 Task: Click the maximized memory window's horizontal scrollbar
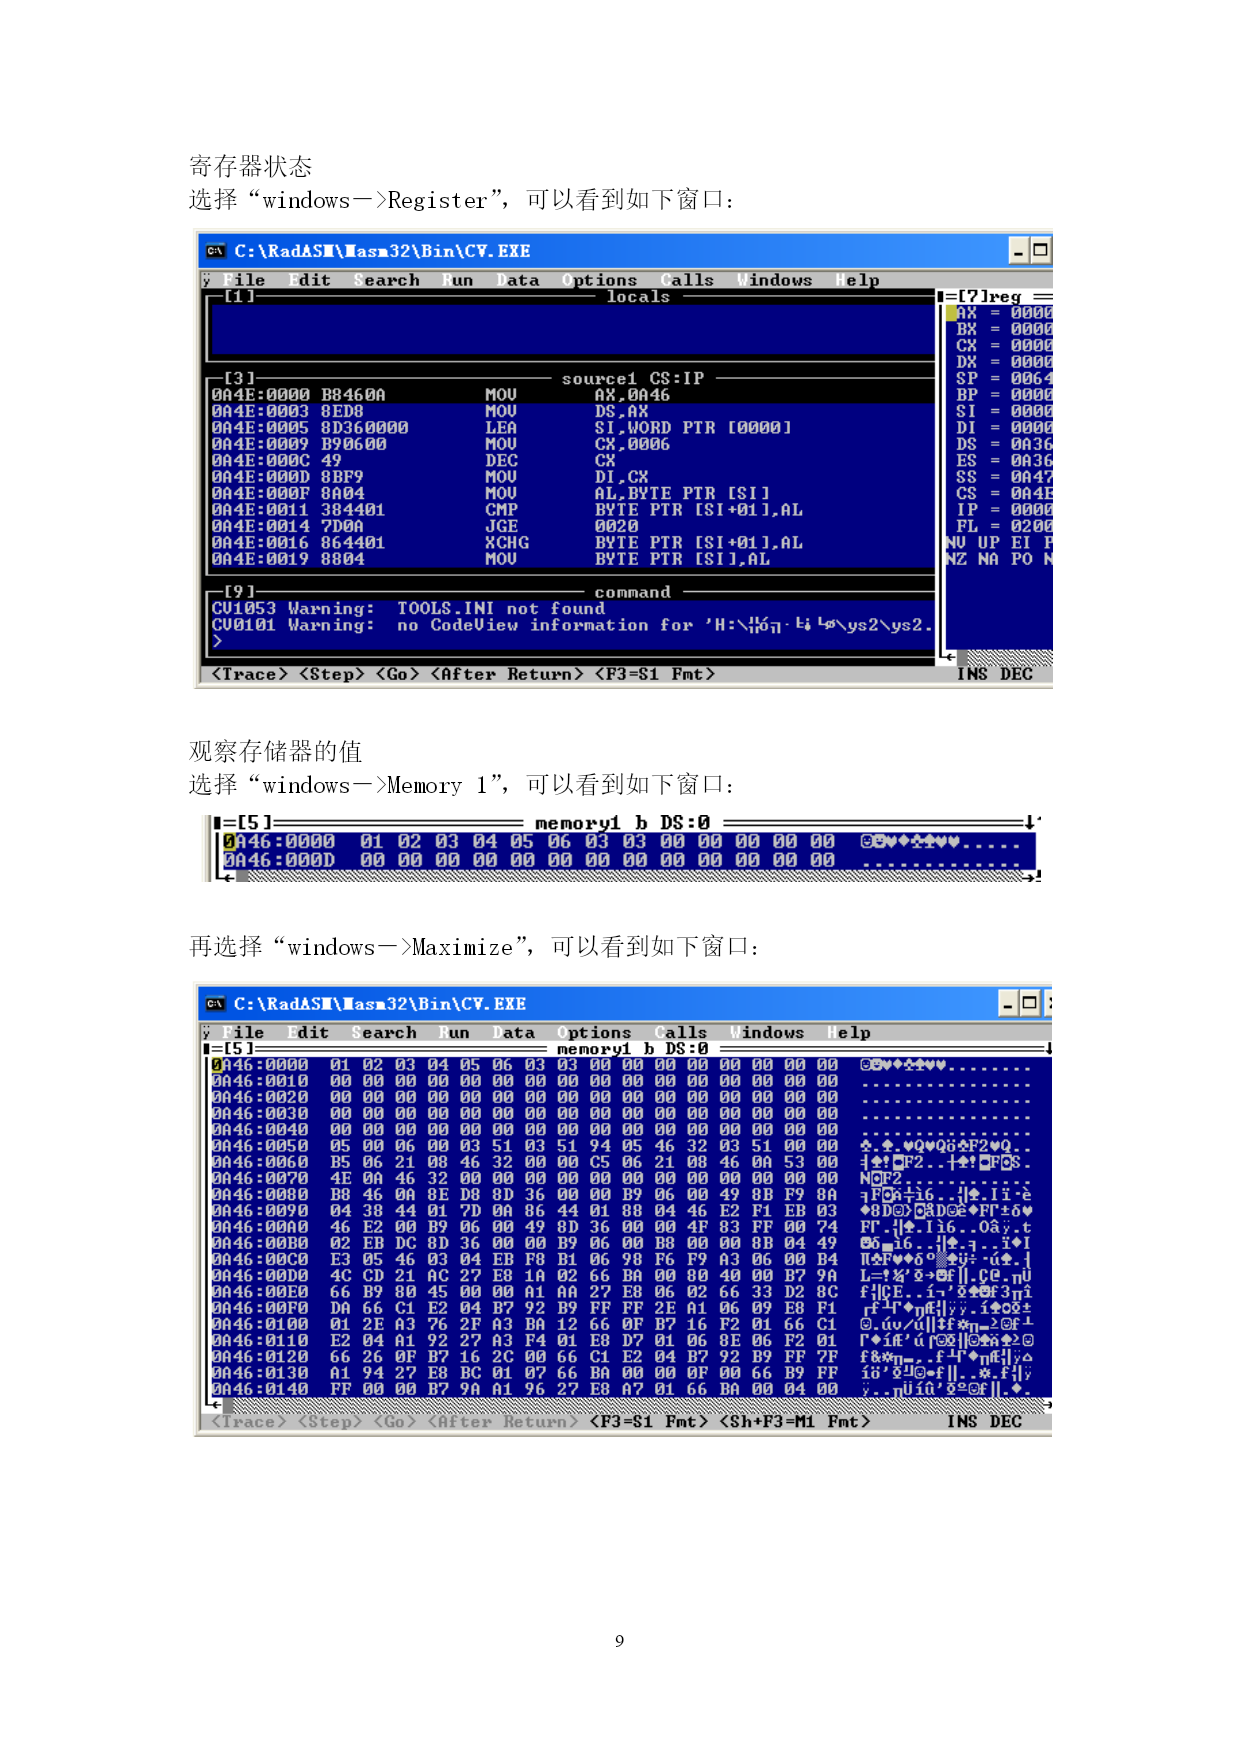(632, 1405)
